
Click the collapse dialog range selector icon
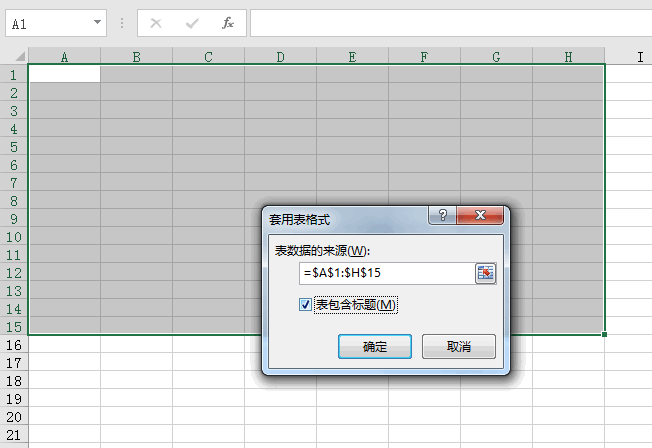[485, 273]
